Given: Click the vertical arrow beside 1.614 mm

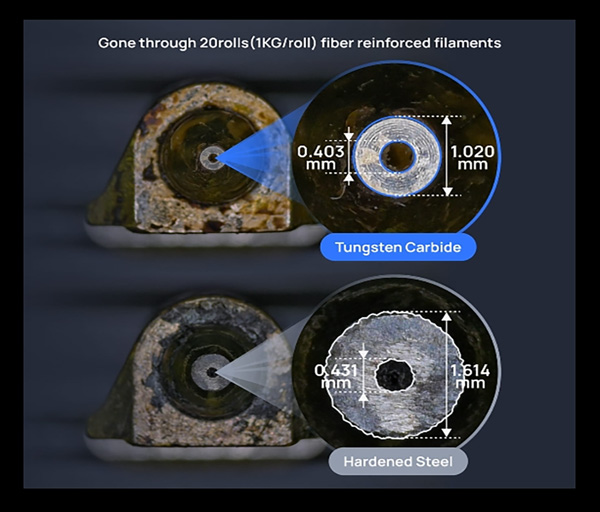Looking at the screenshot, I should pos(446,374).
